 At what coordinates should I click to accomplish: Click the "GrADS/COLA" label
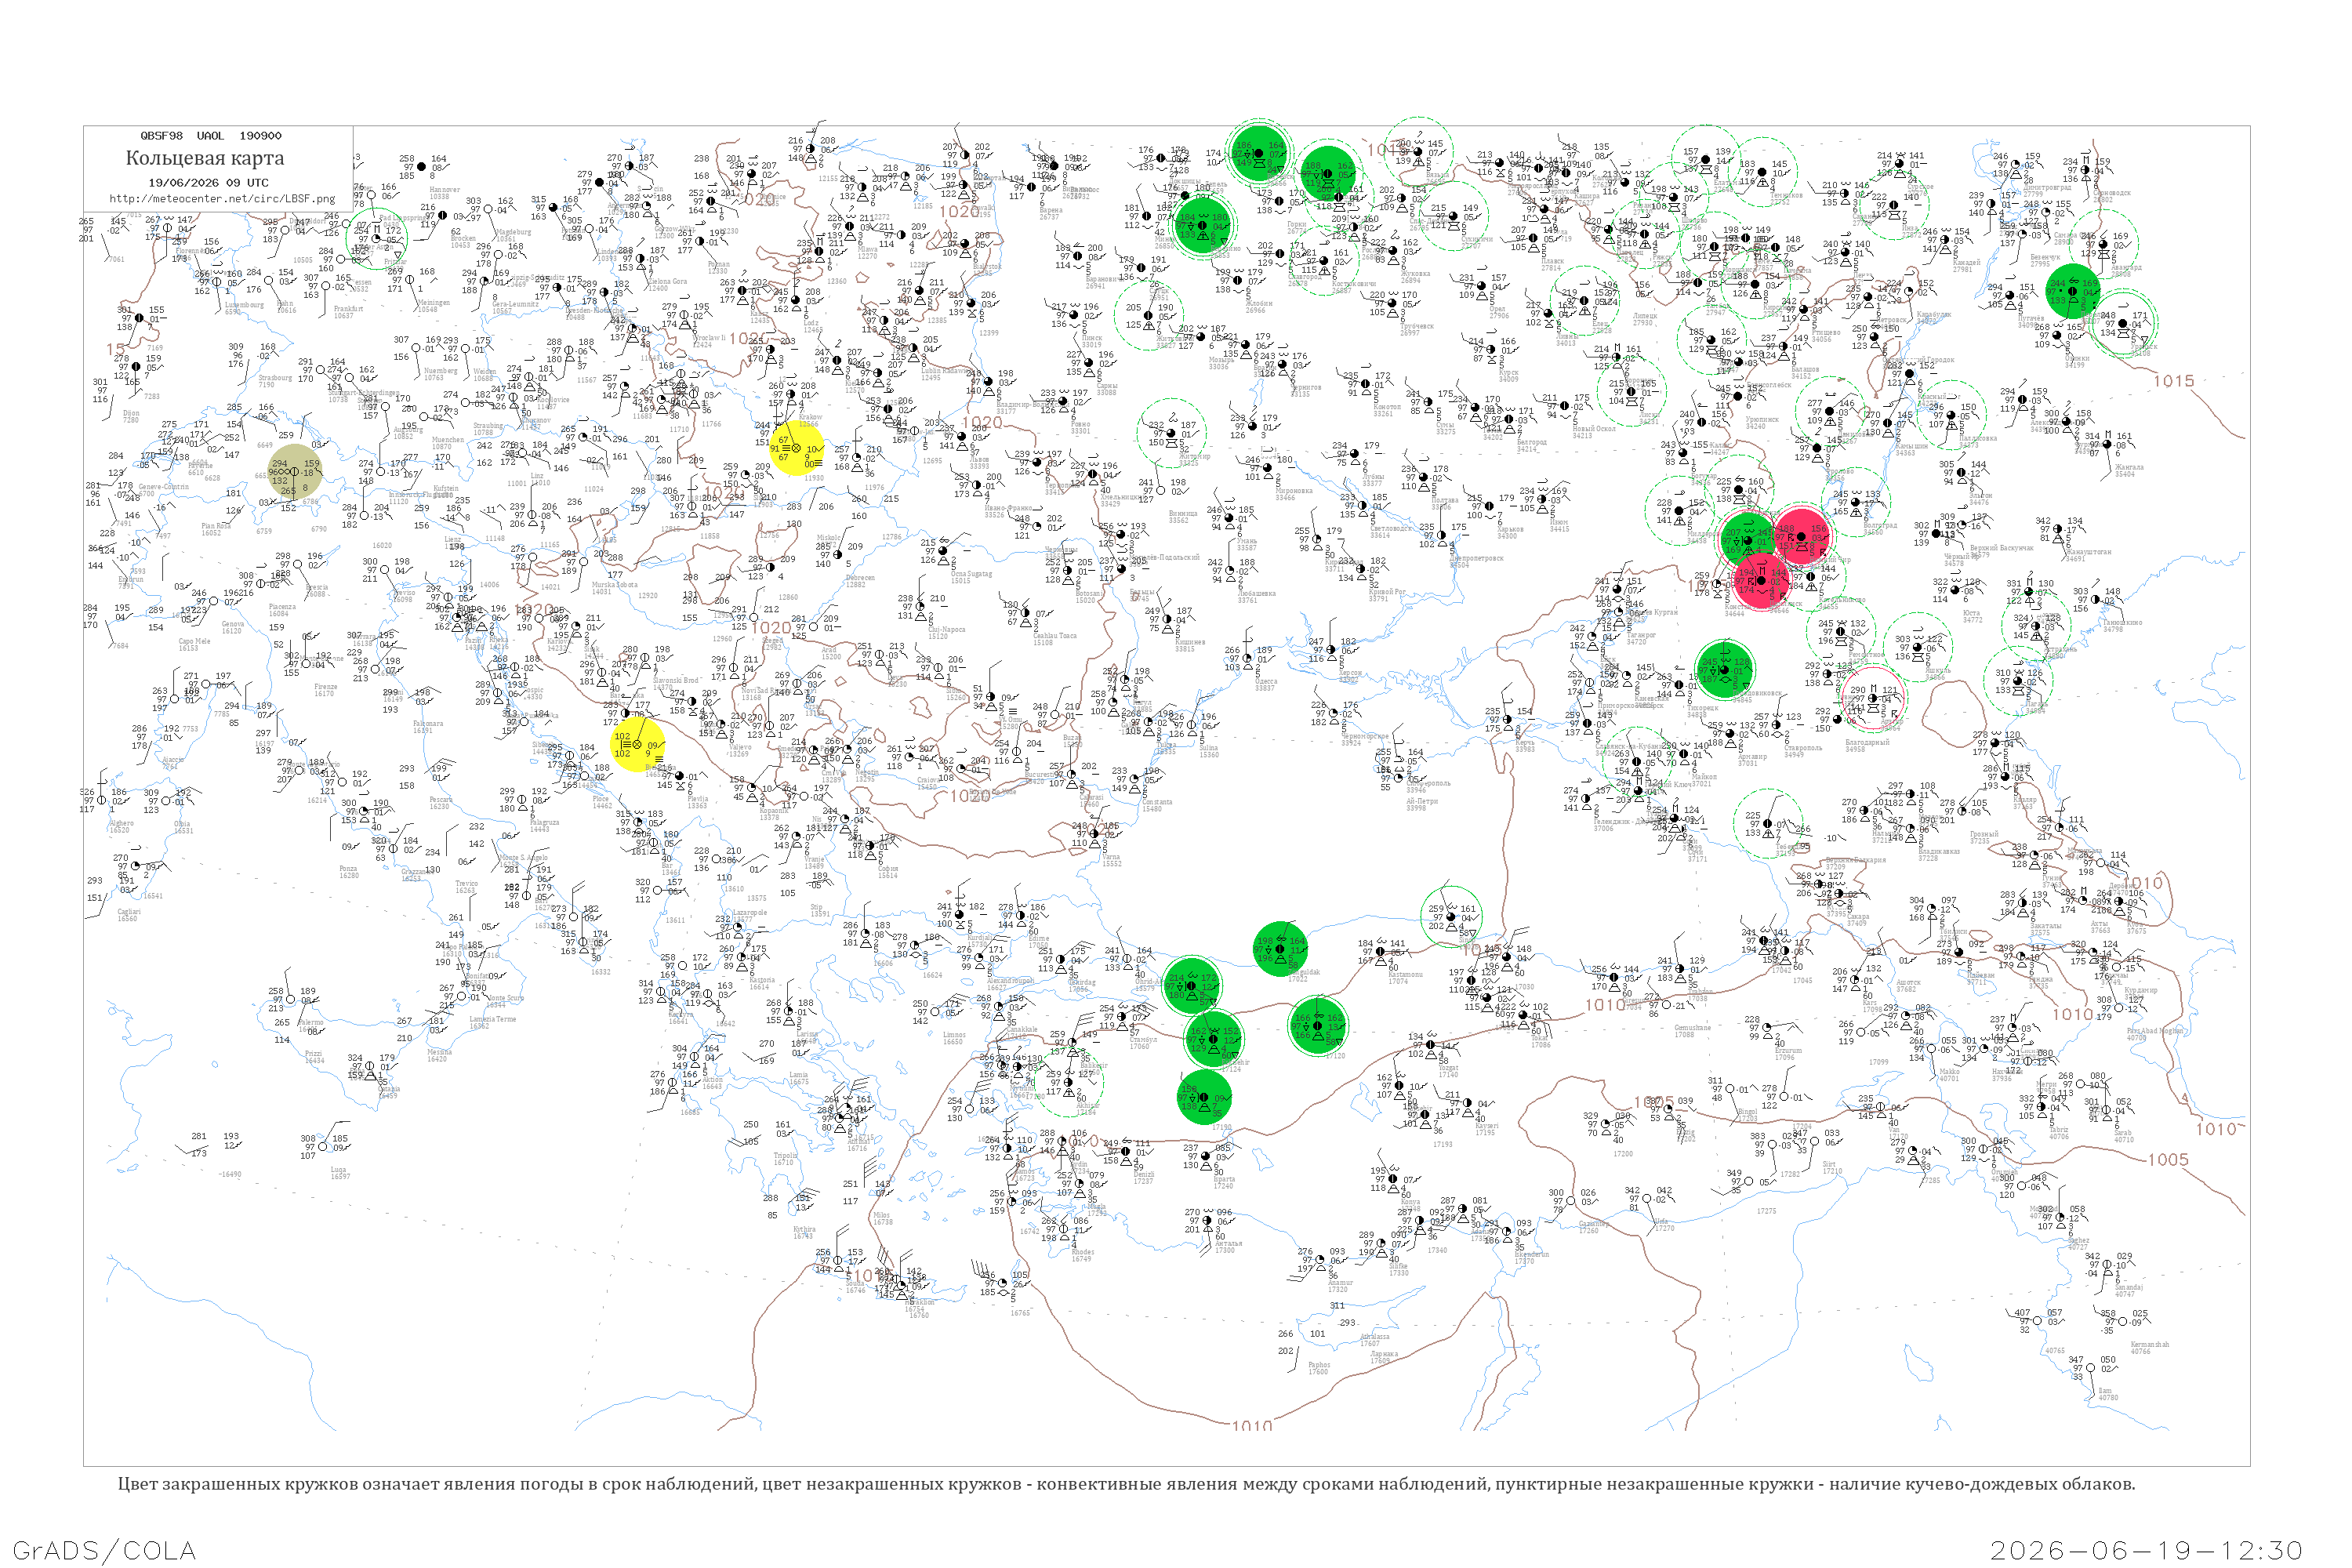pos(104,1550)
